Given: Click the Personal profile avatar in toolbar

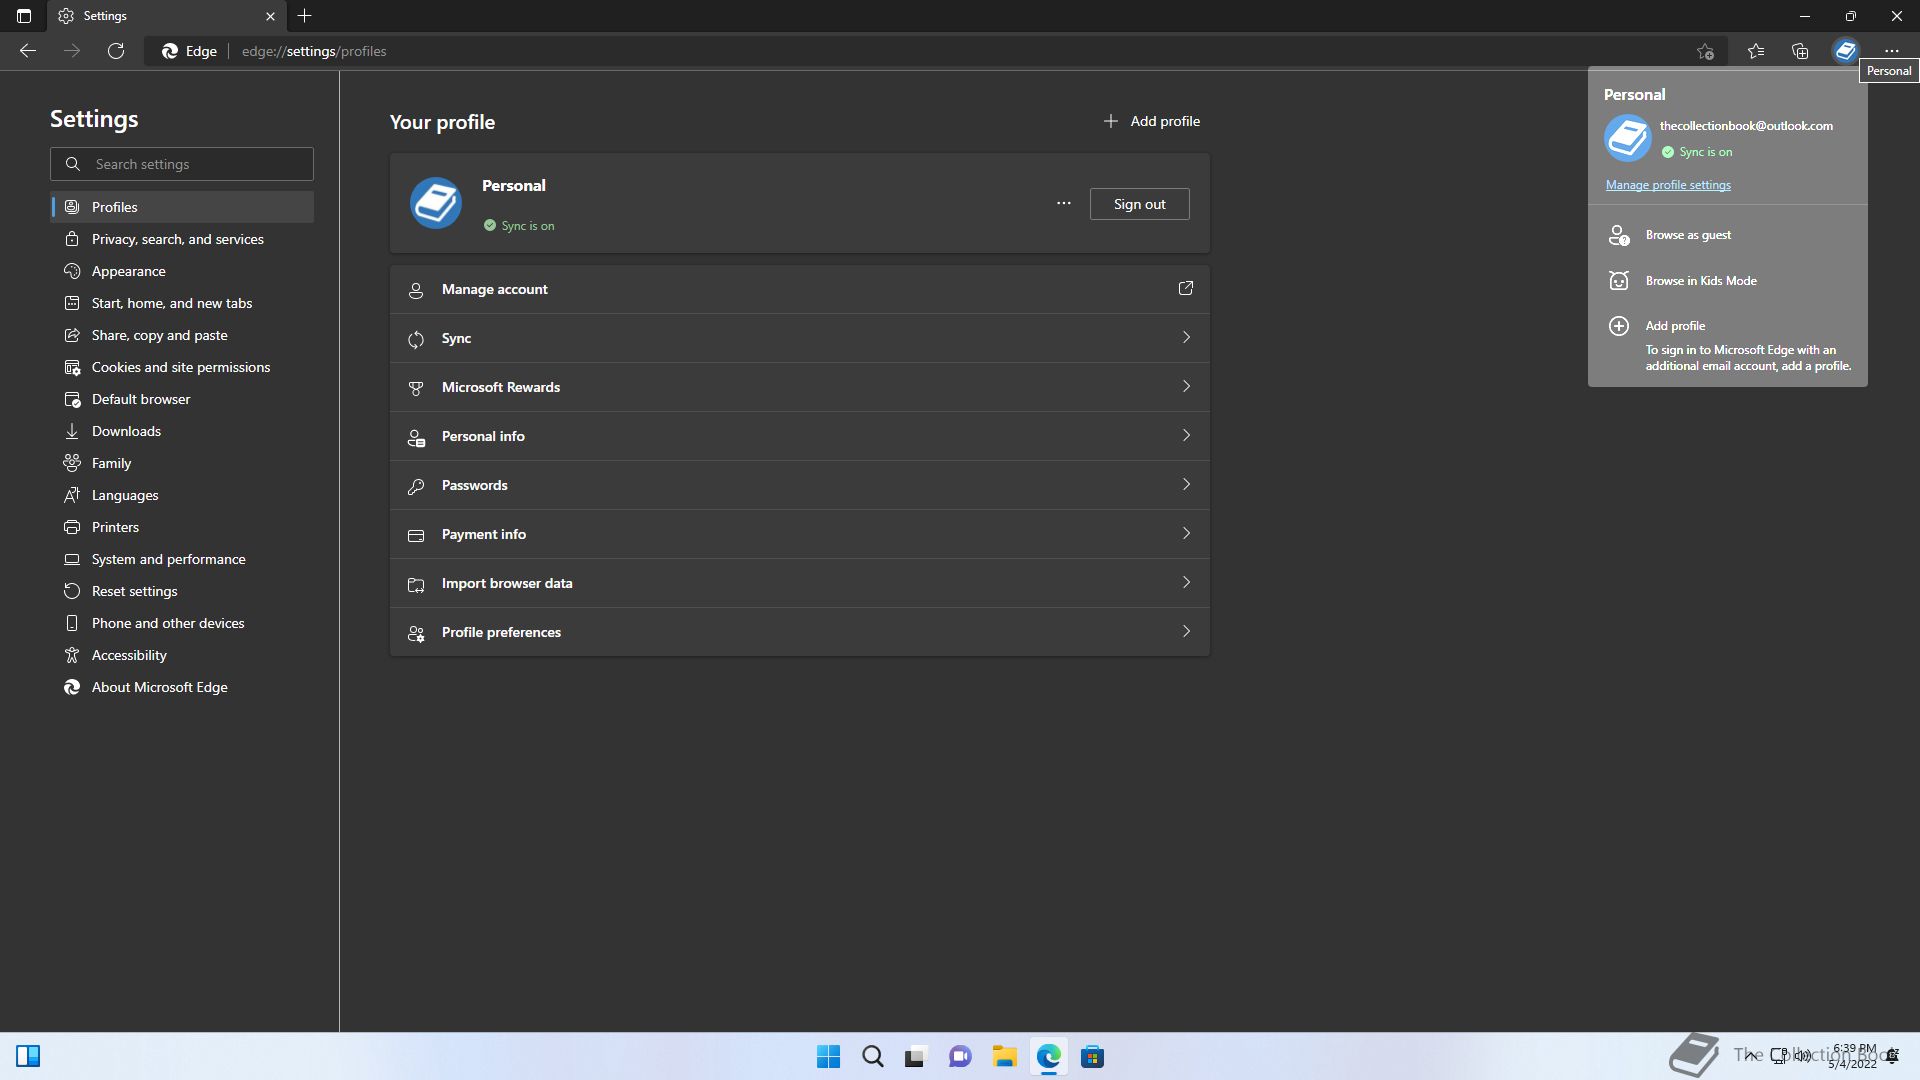Looking at the screenshot, I should [1845, 51].
